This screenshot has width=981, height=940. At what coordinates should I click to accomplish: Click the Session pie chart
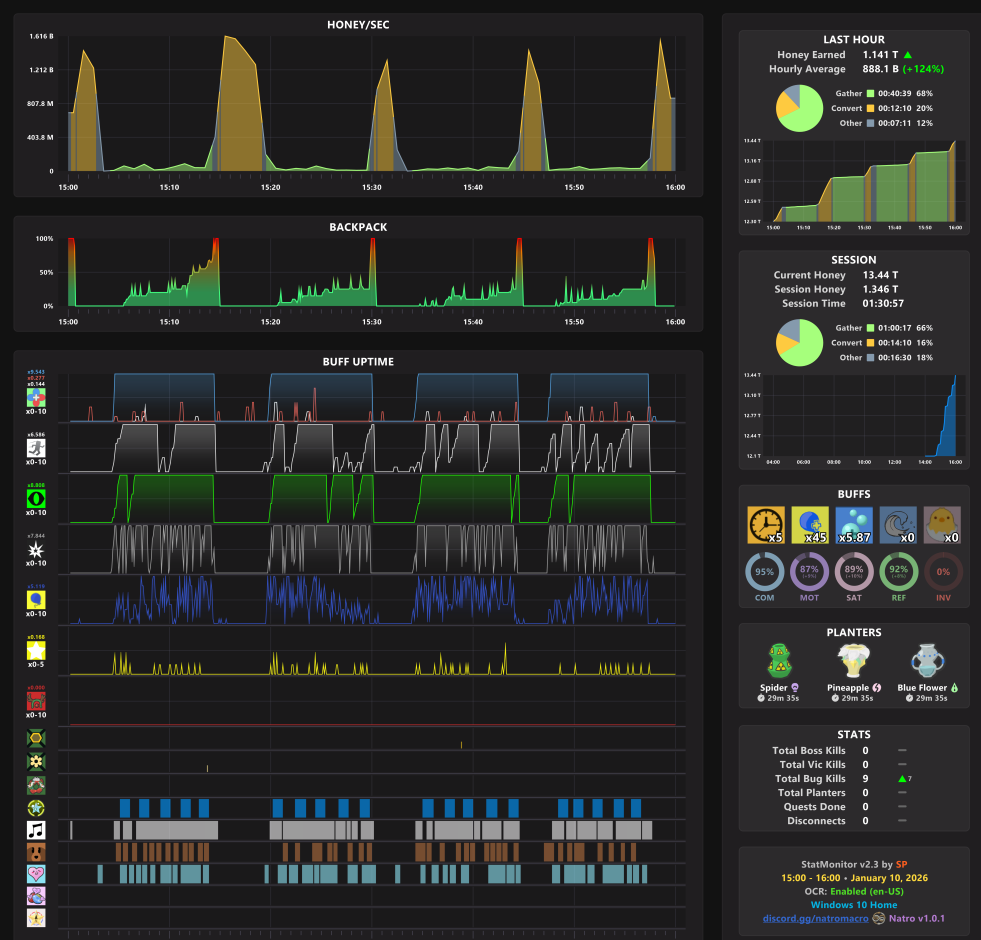point(800,343)
